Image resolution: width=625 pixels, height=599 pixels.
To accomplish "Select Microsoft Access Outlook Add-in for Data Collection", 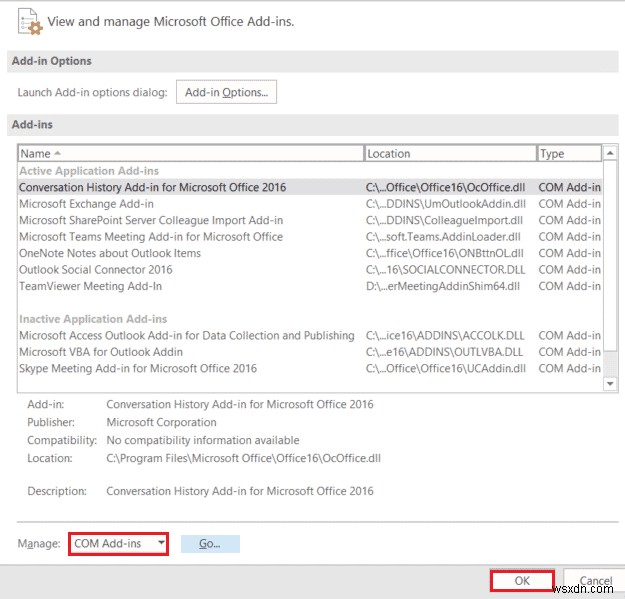I will click(310, 336).
